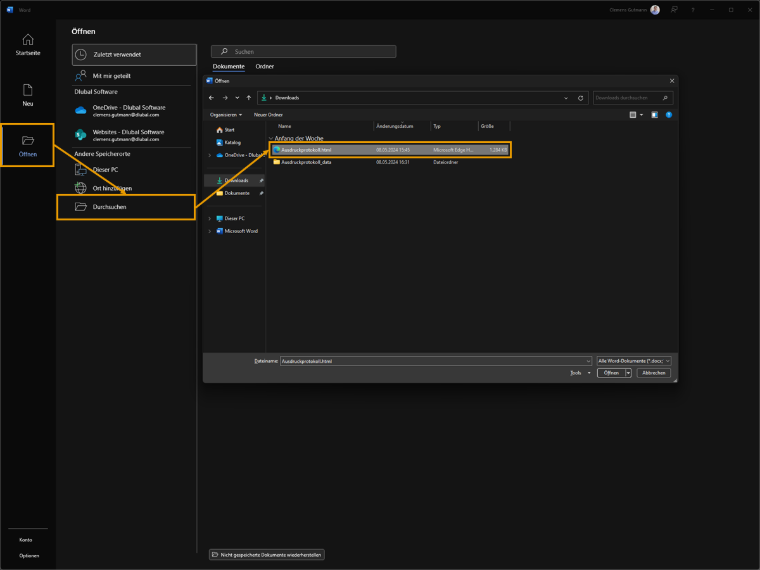The height and width of the screenshot is (570, 760).
Task: Expand the address bar history dropdown
Action: [566, 98]
